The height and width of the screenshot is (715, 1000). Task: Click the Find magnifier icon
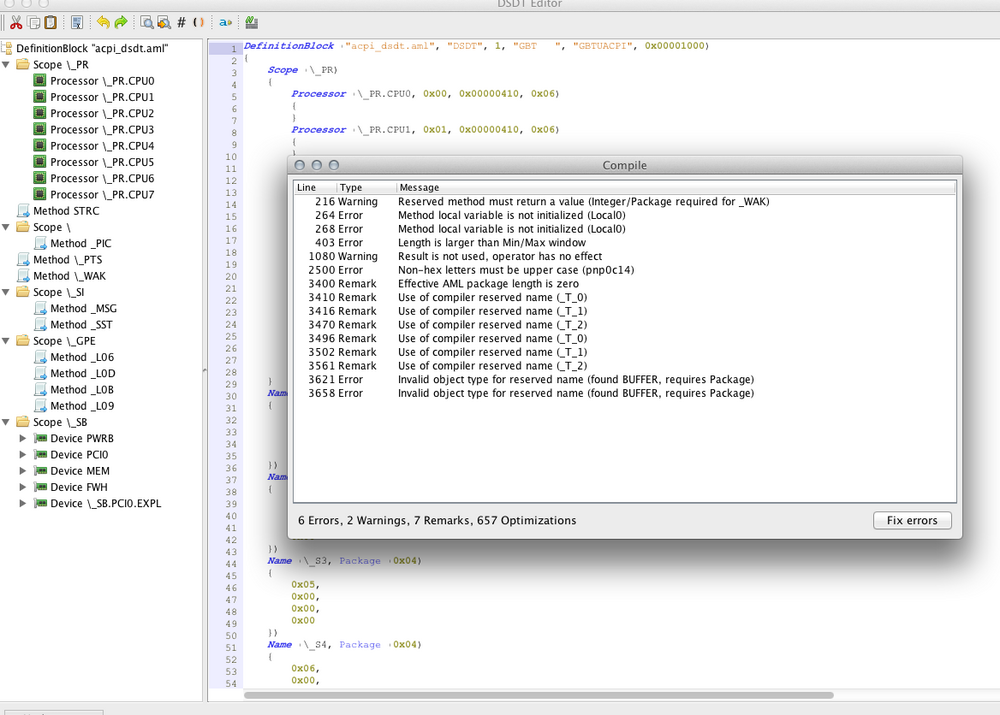pos(146,22)
